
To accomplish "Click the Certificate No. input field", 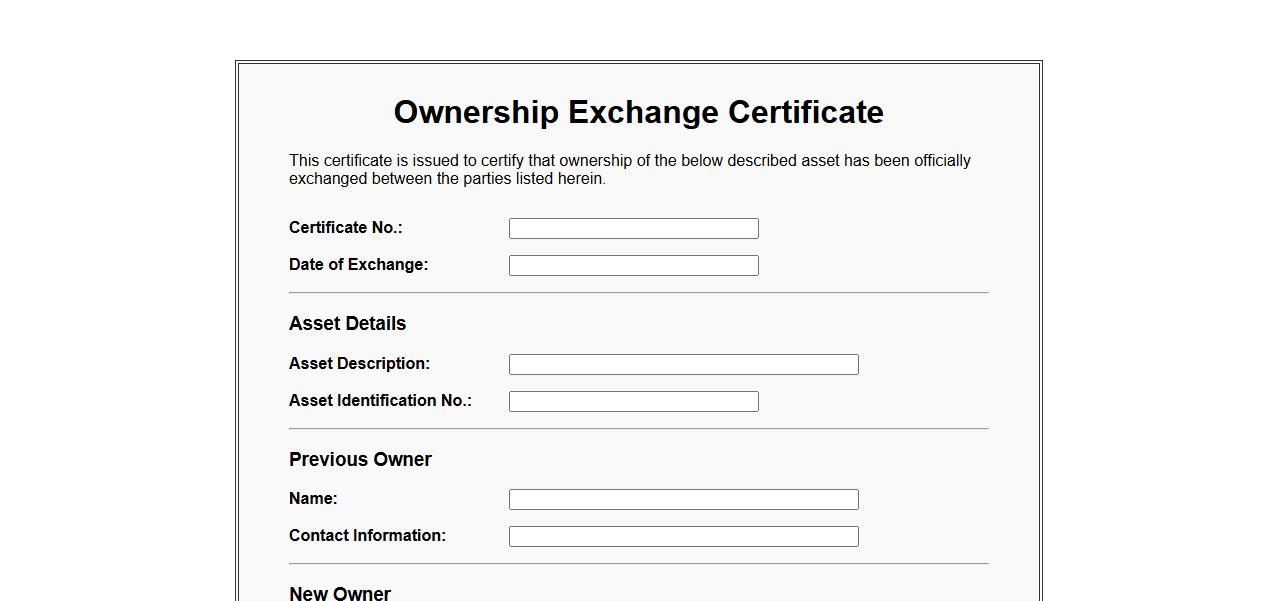I will (x=633, y=228).
